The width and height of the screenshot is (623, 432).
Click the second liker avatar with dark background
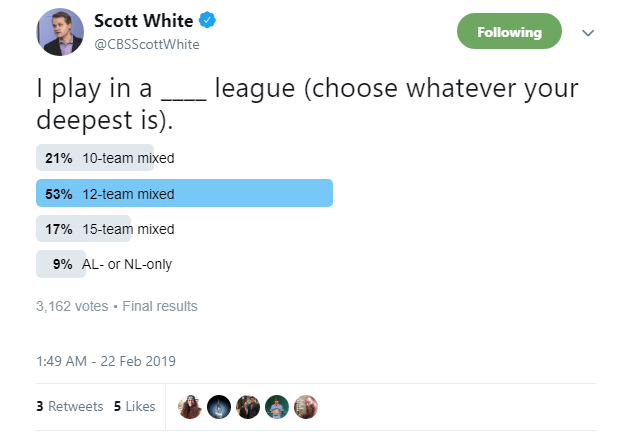click(x=219, y=407)
